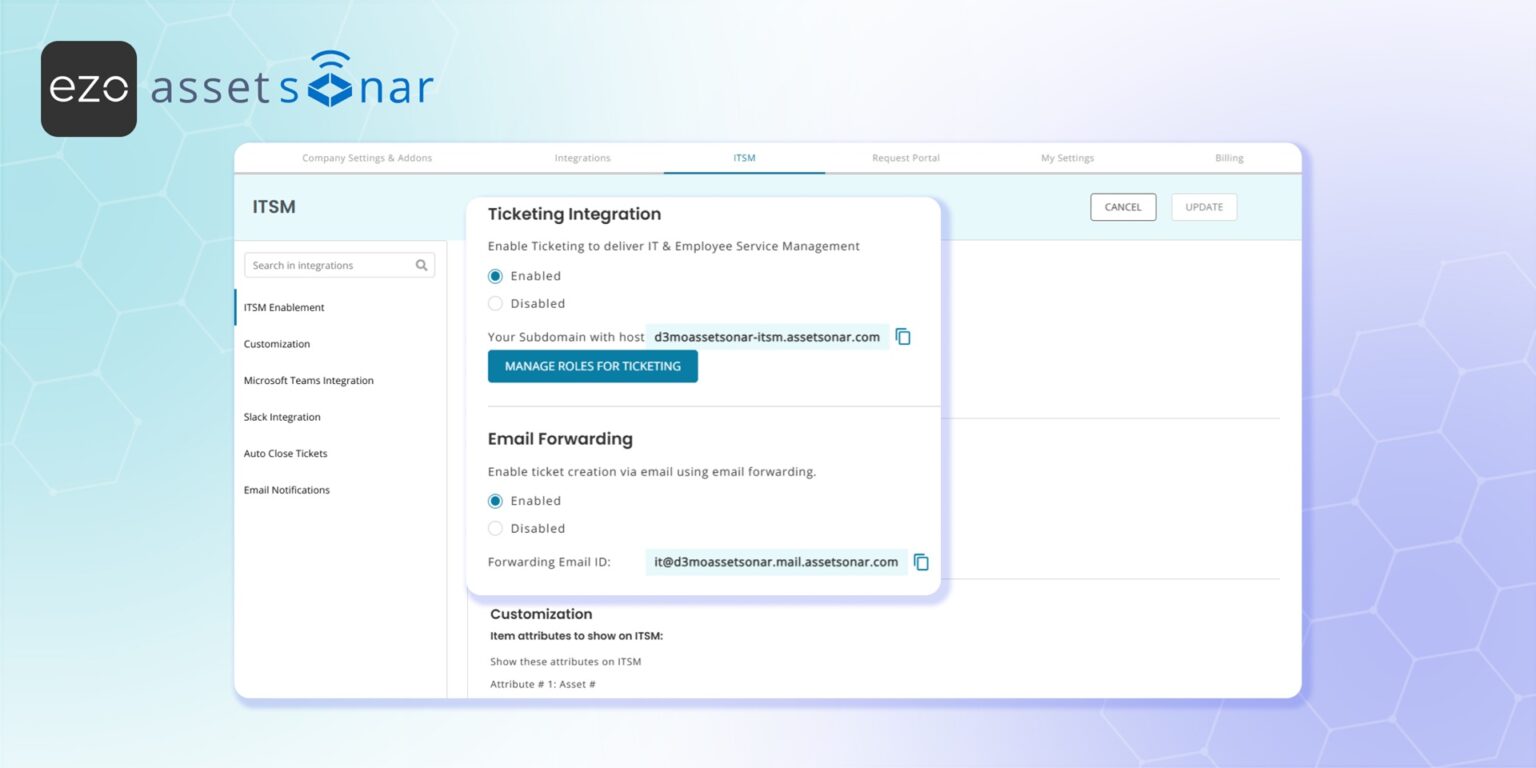The width and height of the screenshot is (1536, 768).
Task: Click the Customization section heading
Action: click(x=541, y=614)
